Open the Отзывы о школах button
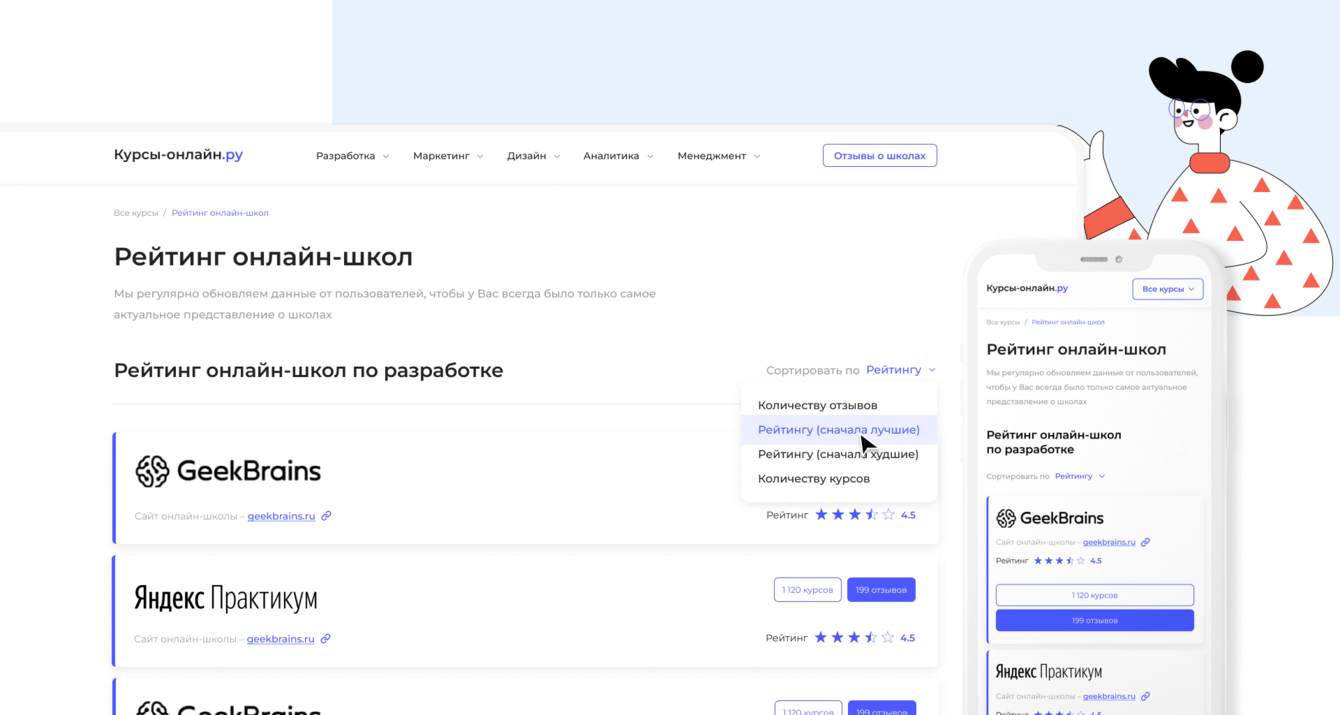 [x=880, y=156]
